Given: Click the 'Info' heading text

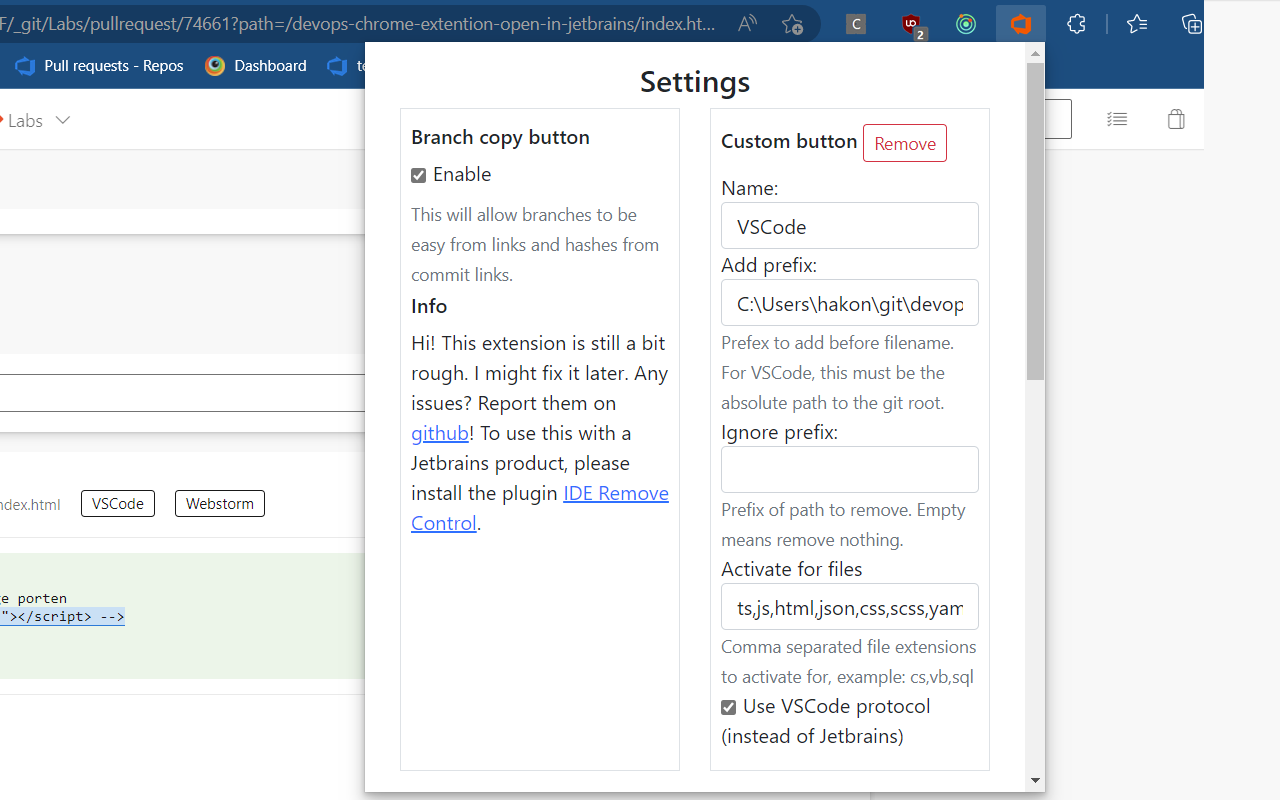Looking at the screenshot, I should [x=429, y=306].
